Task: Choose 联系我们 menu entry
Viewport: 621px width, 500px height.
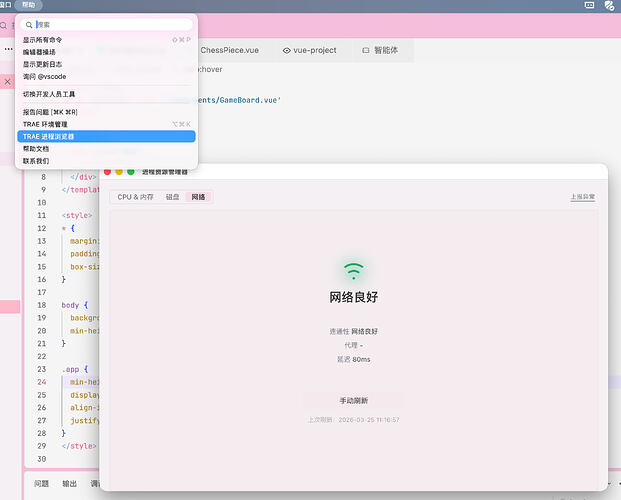Action: pos(106,161)
